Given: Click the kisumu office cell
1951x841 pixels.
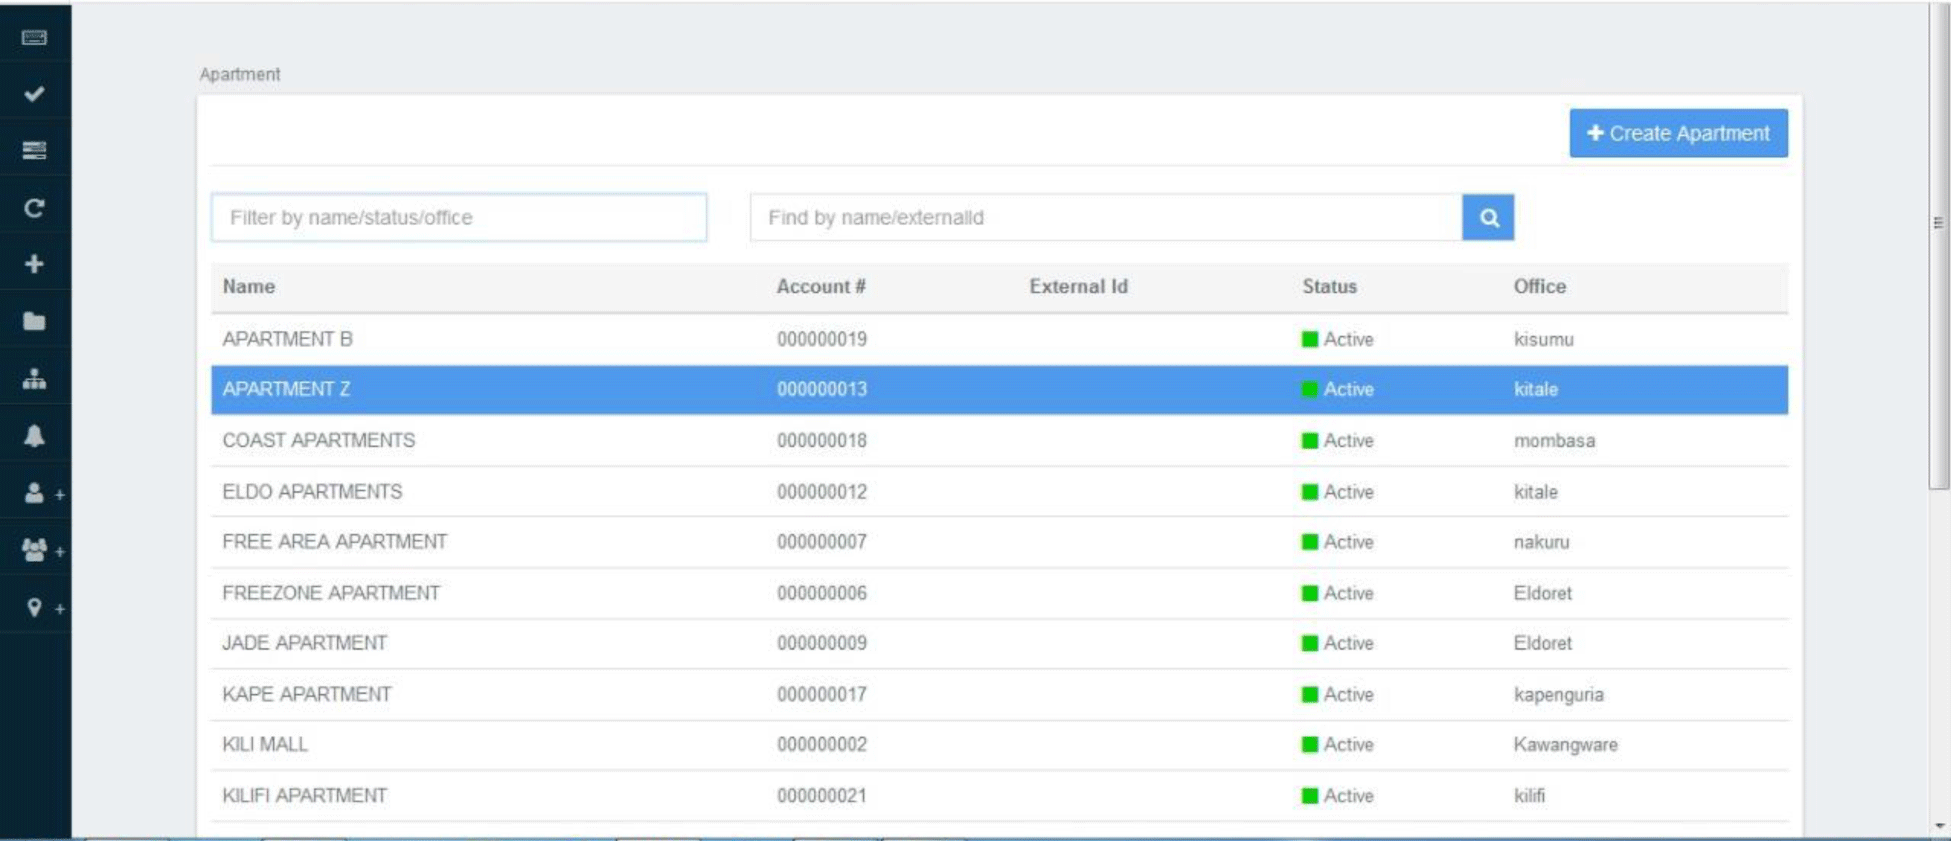Looking at the screenshot, I should tap(1543, 339).
